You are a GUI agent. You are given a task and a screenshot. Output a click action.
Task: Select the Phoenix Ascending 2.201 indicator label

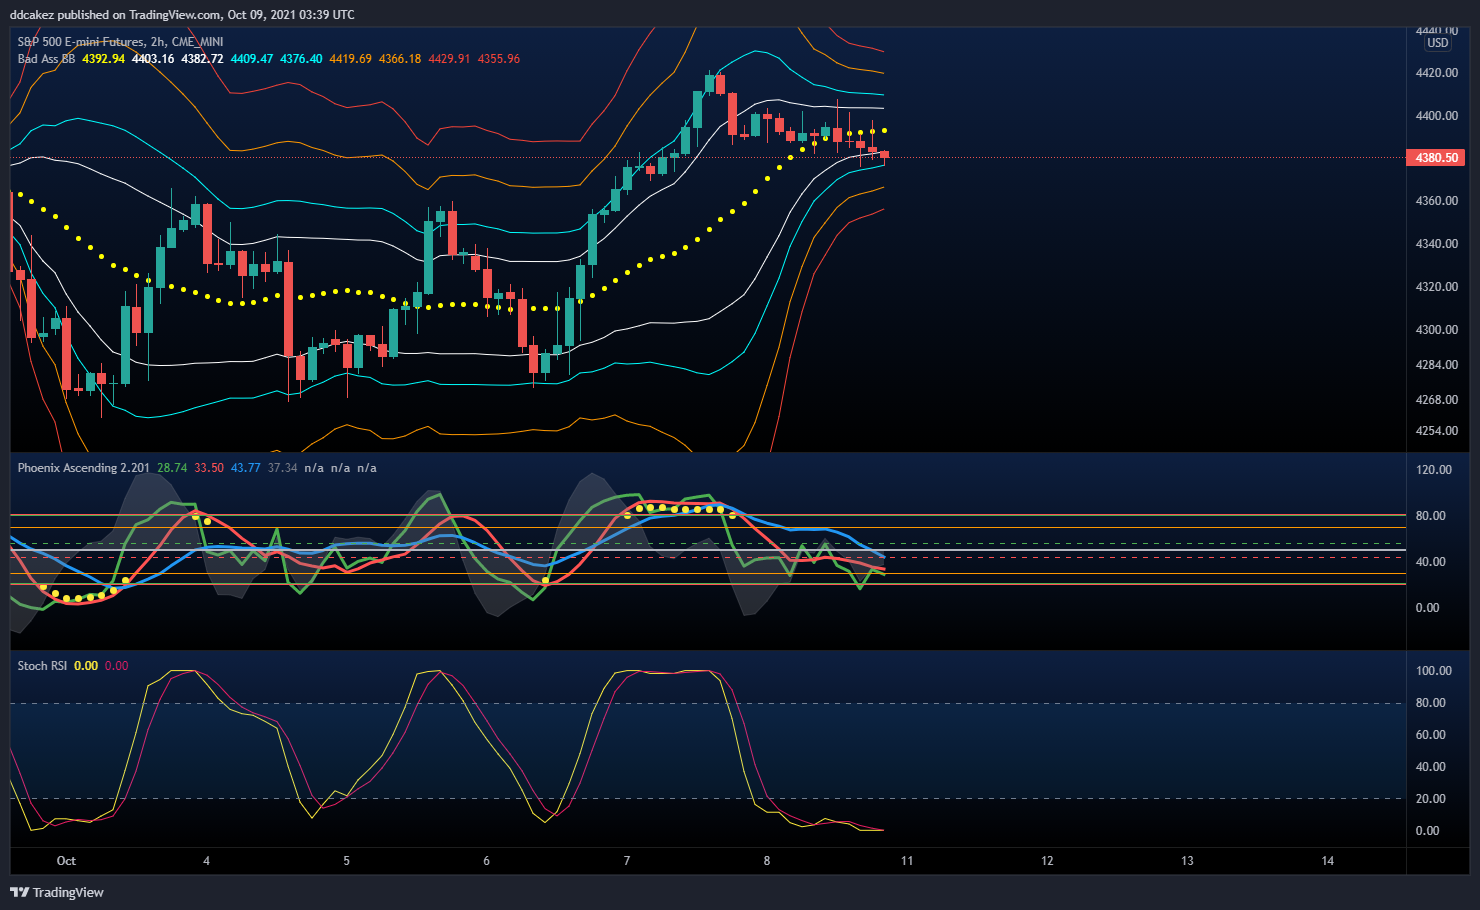(84, 468)
